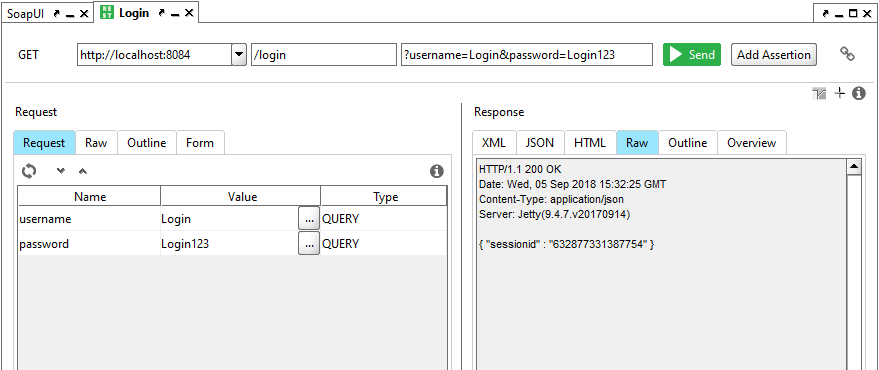The width and height of the screenshot is (879, 370).
Task: Select the password parameter name cell
Action: click(89, 244)
